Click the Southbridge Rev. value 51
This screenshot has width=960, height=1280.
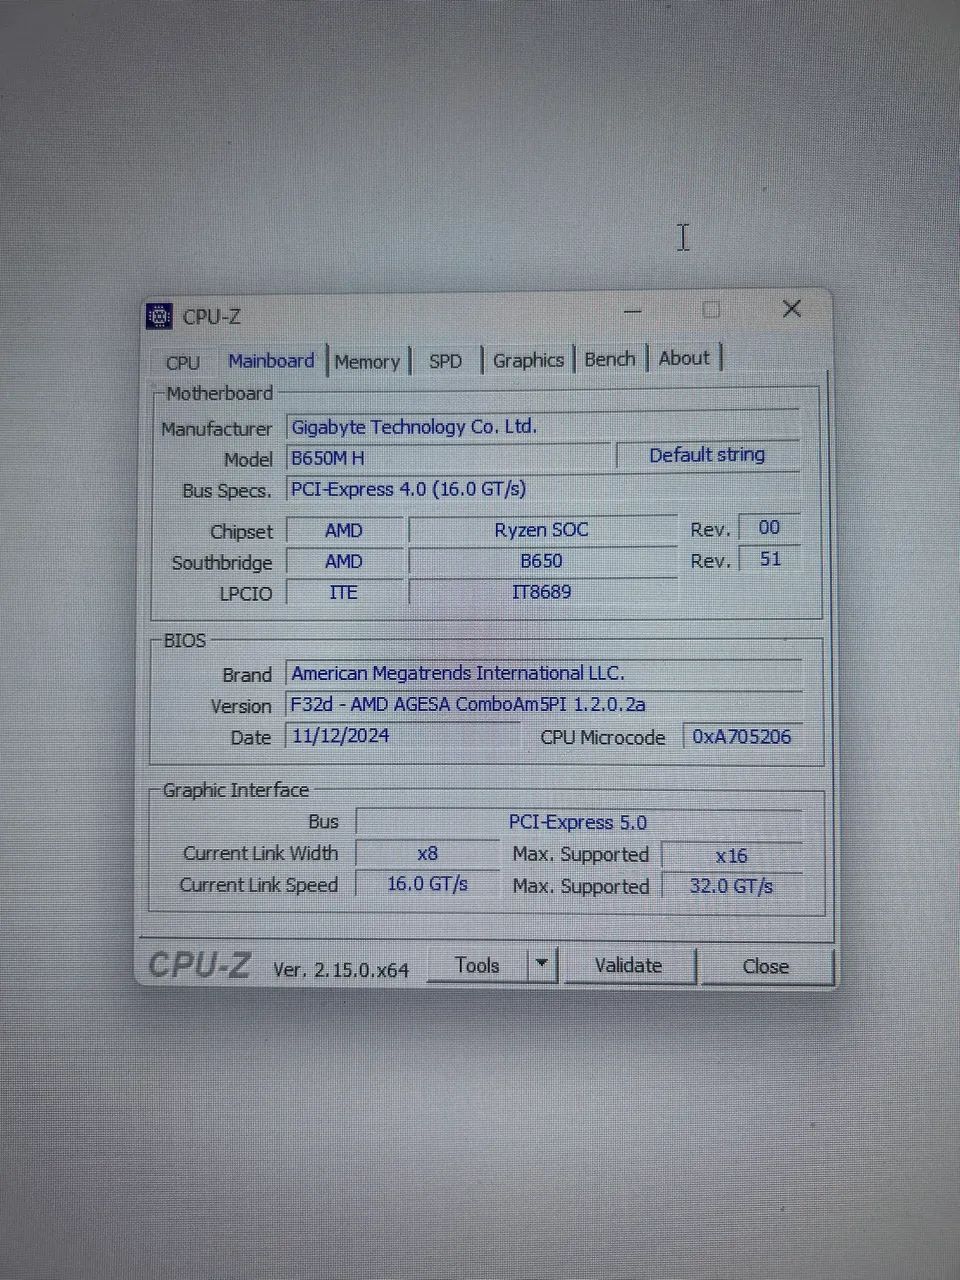coord(769,559)
